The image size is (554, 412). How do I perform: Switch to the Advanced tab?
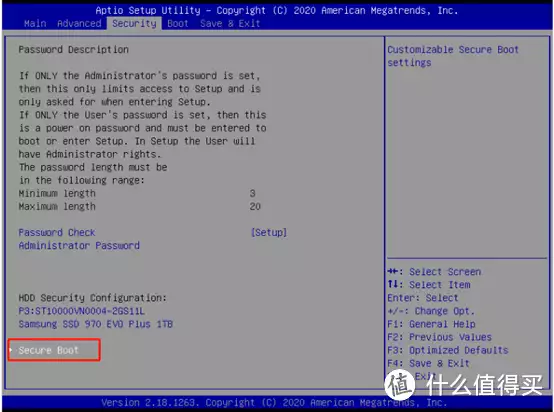(x=79, y=24)
